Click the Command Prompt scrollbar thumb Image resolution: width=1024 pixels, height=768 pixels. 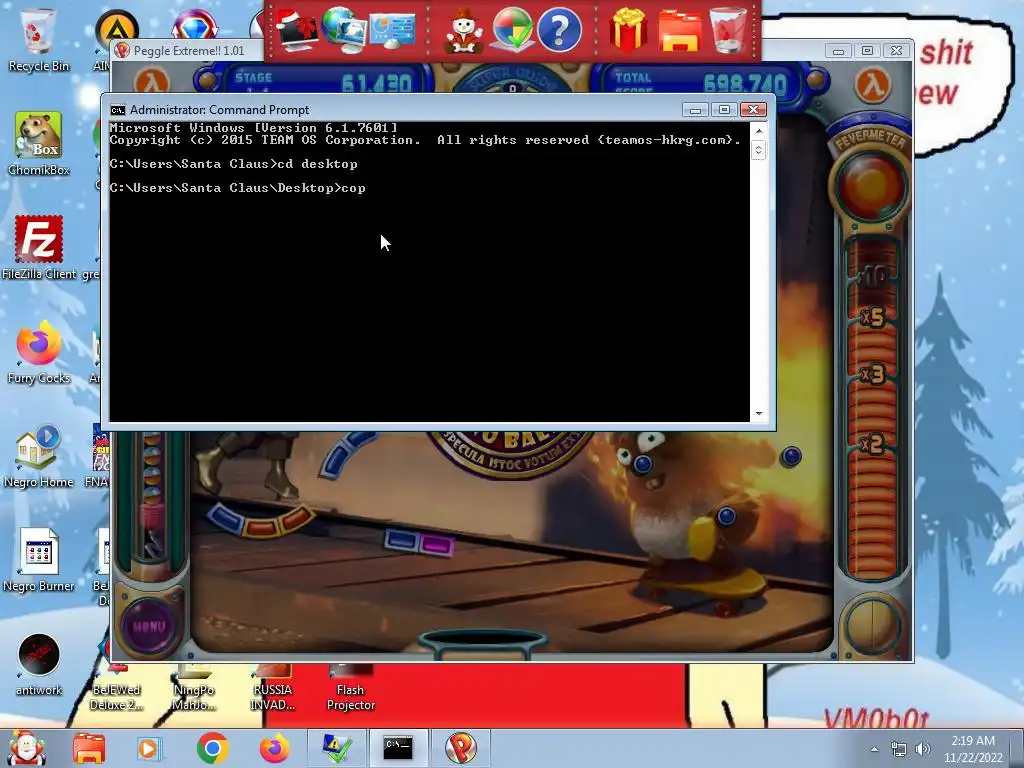(x=758, y=150)
